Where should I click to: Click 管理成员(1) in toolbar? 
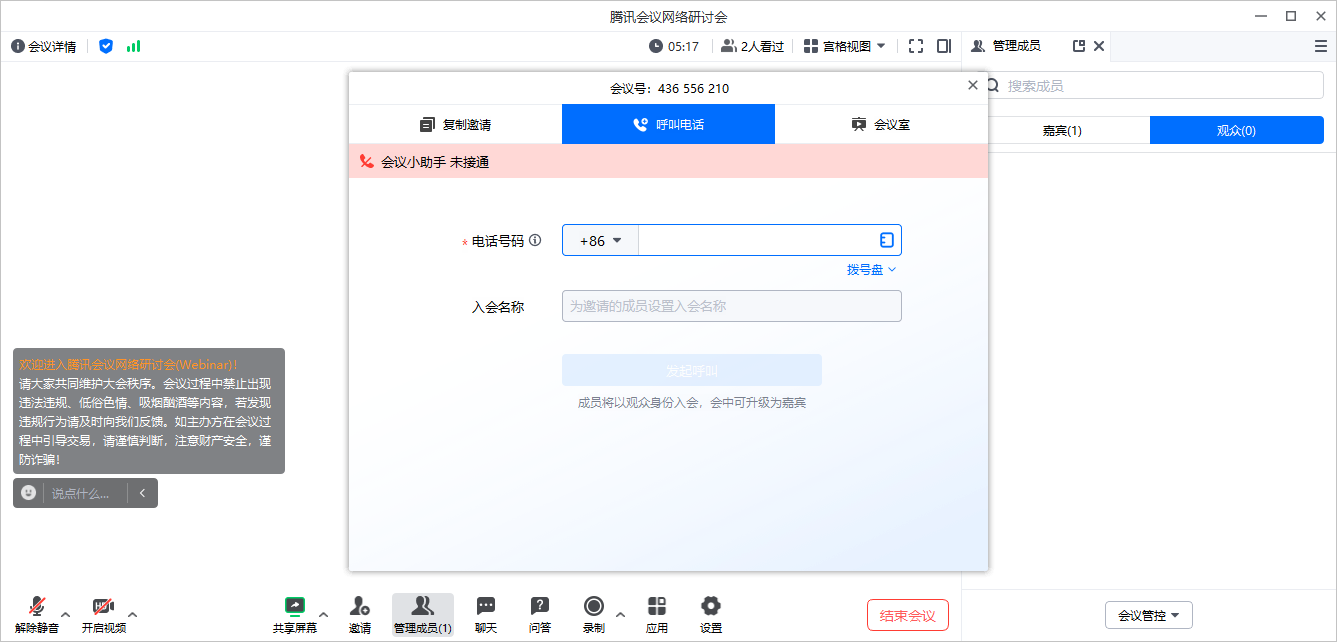(423, 613)
